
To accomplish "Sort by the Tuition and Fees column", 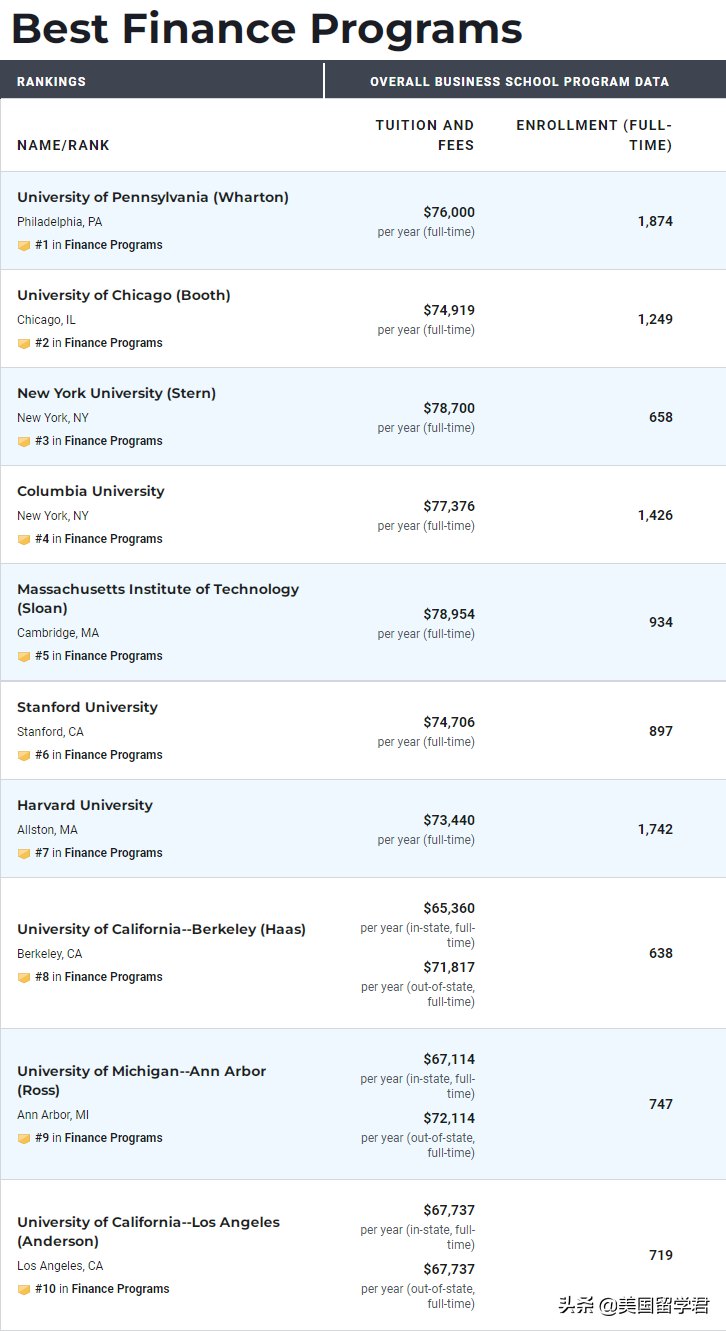I will coord(425,135).
